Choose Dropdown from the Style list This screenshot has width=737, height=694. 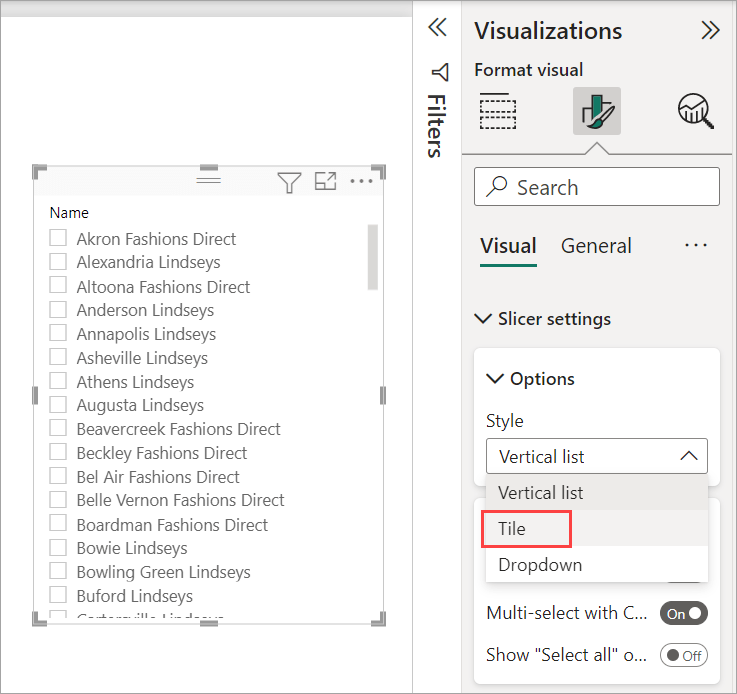click(540, 565)
